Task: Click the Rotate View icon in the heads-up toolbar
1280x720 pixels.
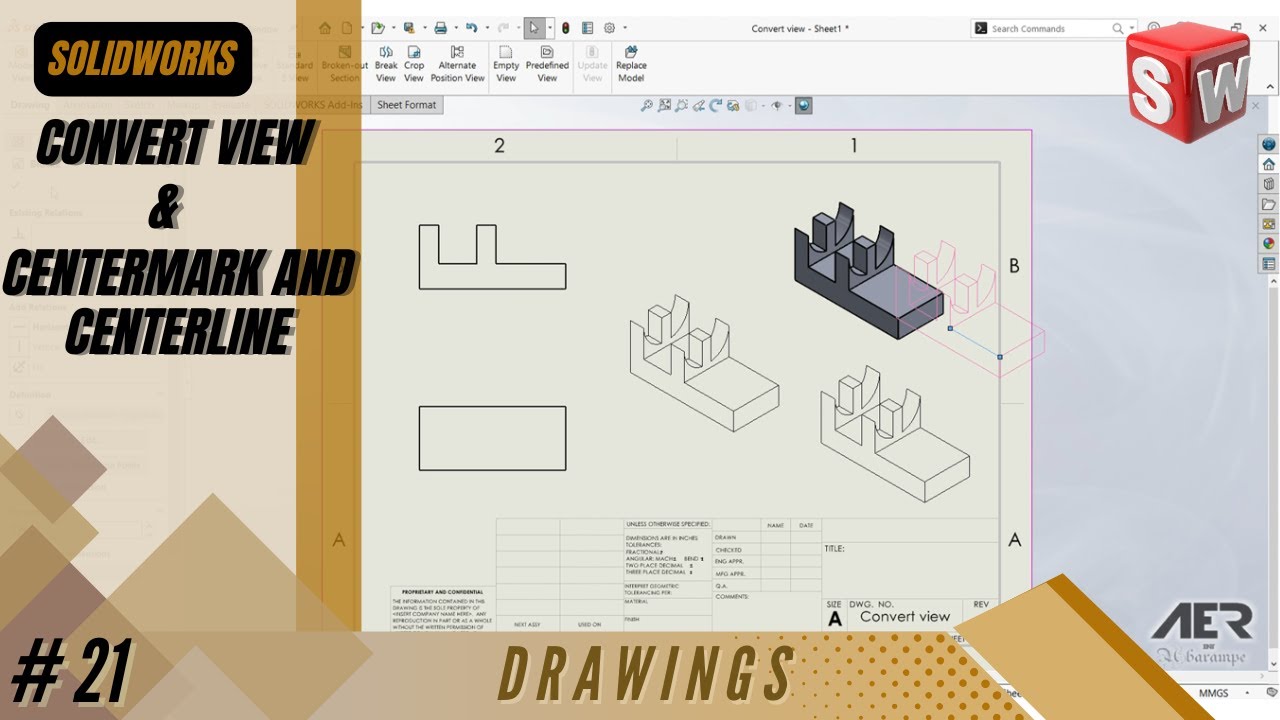Action: (716, 105)
